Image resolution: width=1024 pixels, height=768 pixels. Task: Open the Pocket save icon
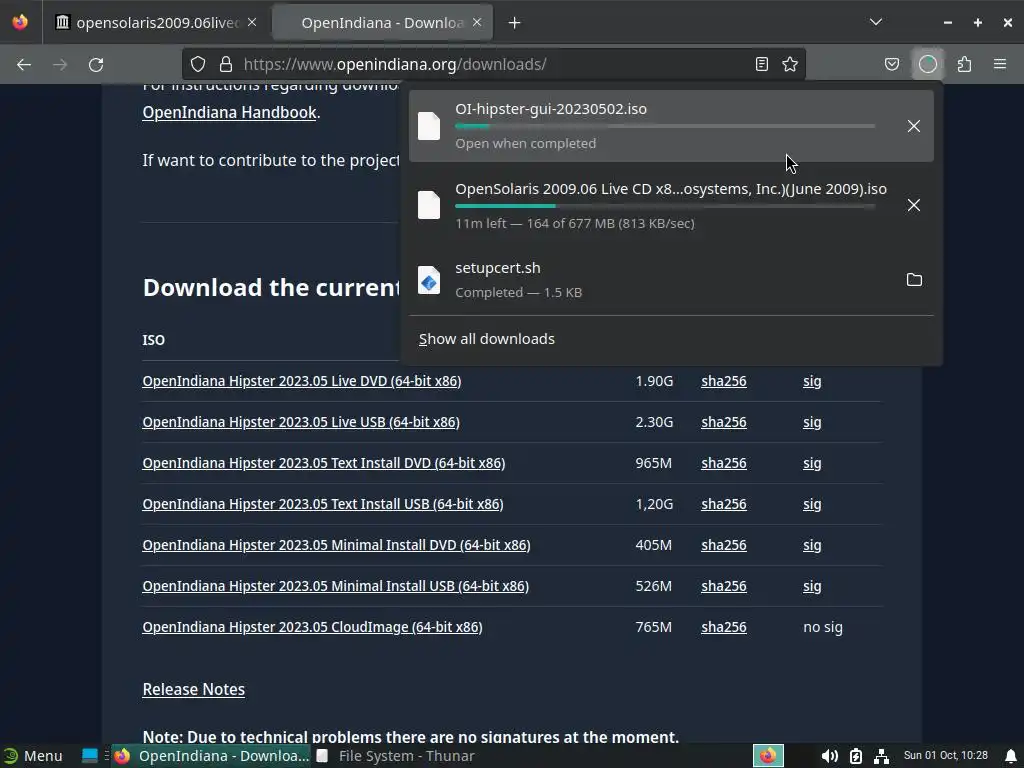point(891,64)
